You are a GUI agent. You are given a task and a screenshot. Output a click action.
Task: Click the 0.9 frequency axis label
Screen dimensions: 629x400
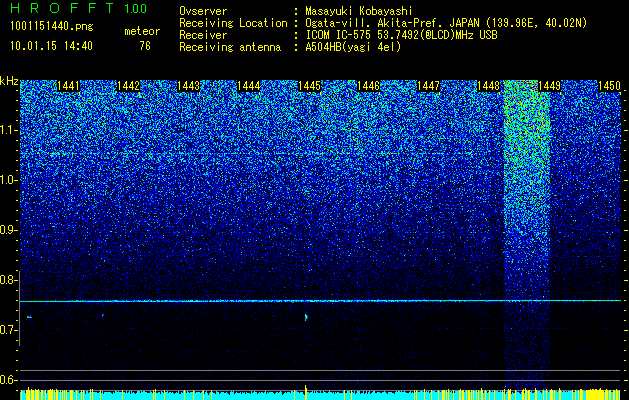[x=8, y=230]
